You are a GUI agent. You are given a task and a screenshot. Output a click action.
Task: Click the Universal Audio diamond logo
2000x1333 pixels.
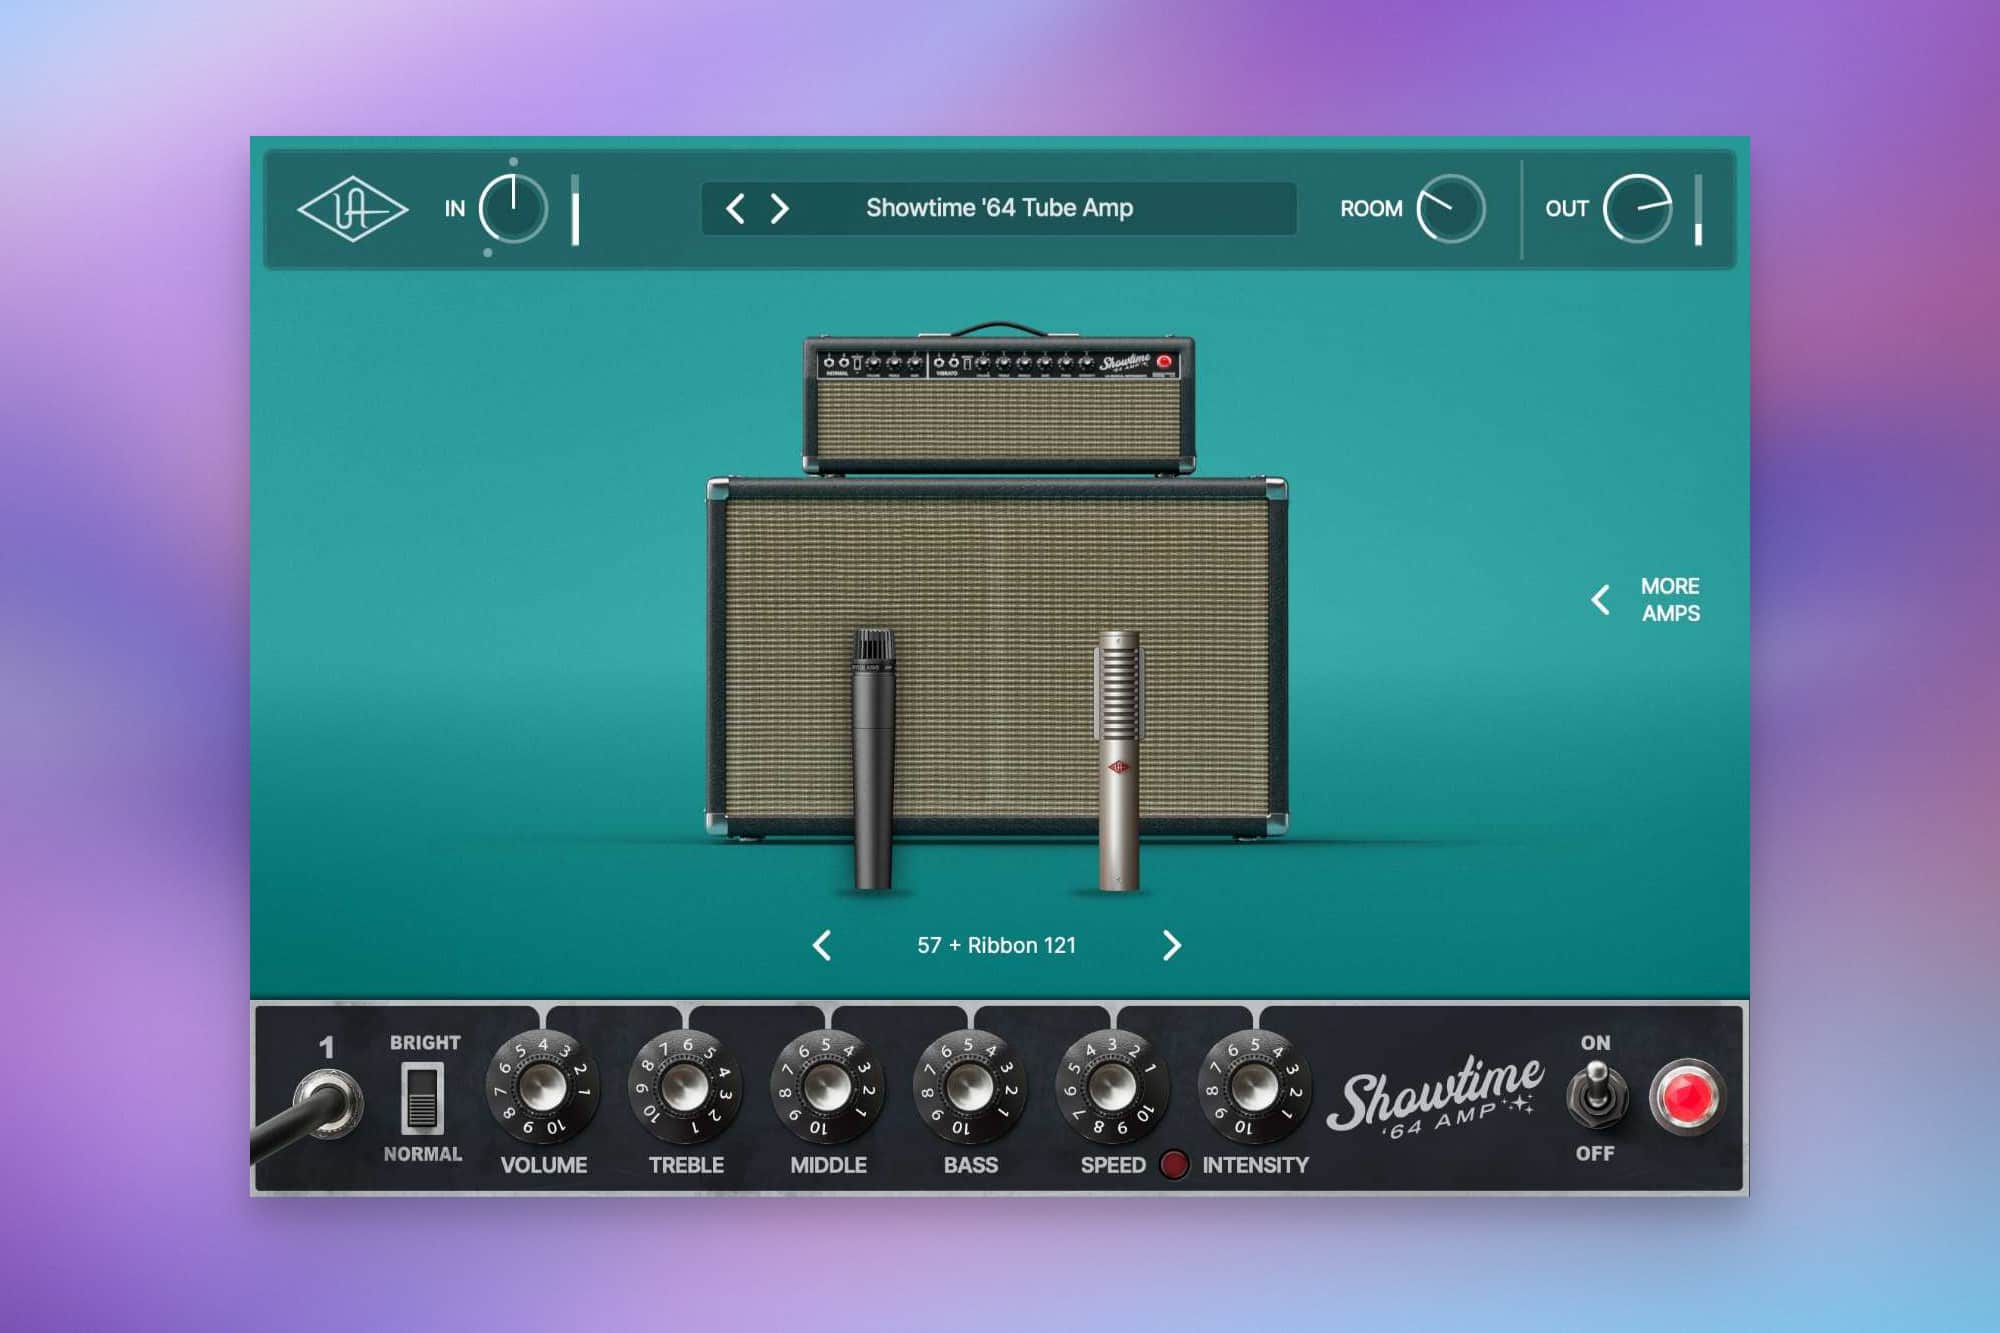coord(352,209)
